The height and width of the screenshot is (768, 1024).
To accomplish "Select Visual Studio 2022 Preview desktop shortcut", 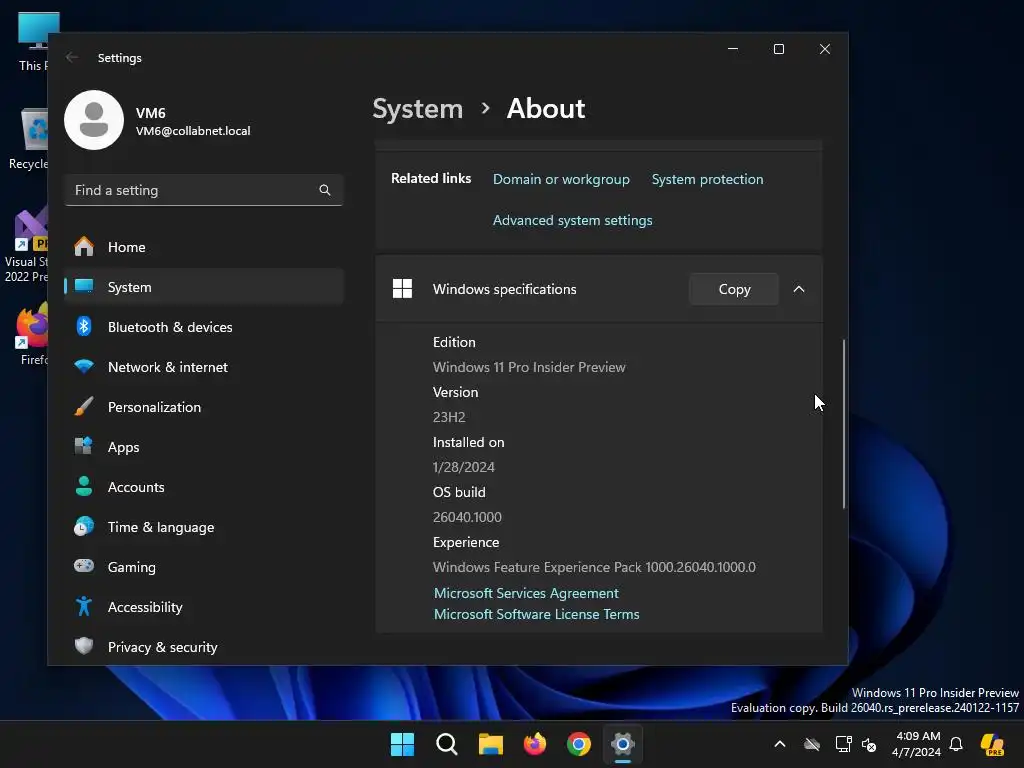I will point(27,245).
